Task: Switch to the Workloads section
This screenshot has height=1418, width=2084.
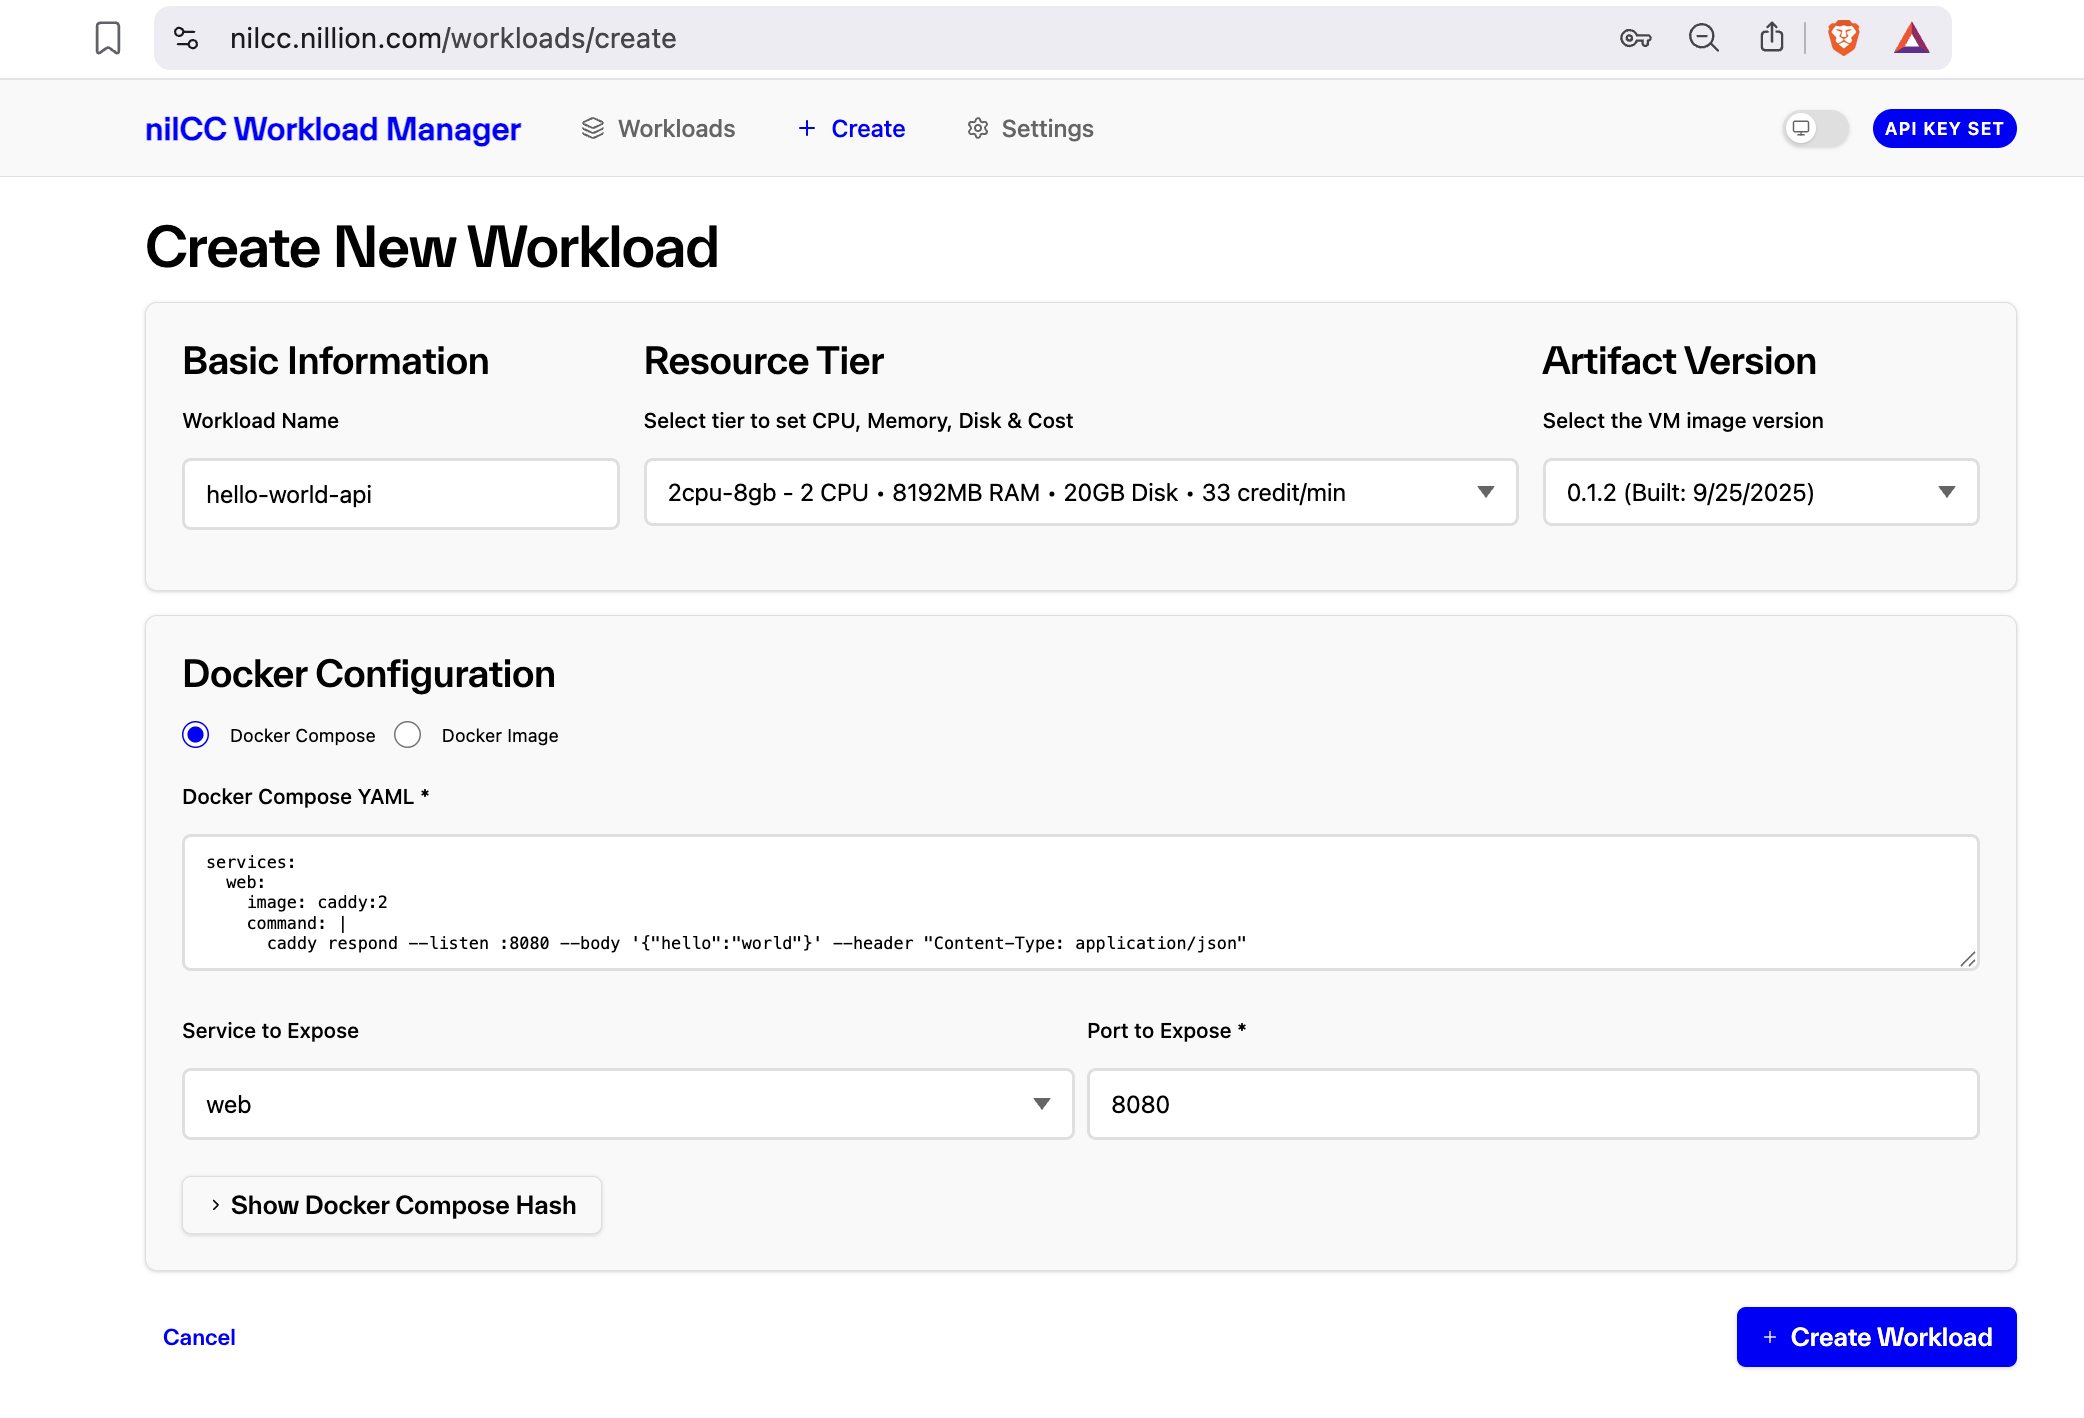Action: click(676, 128)
